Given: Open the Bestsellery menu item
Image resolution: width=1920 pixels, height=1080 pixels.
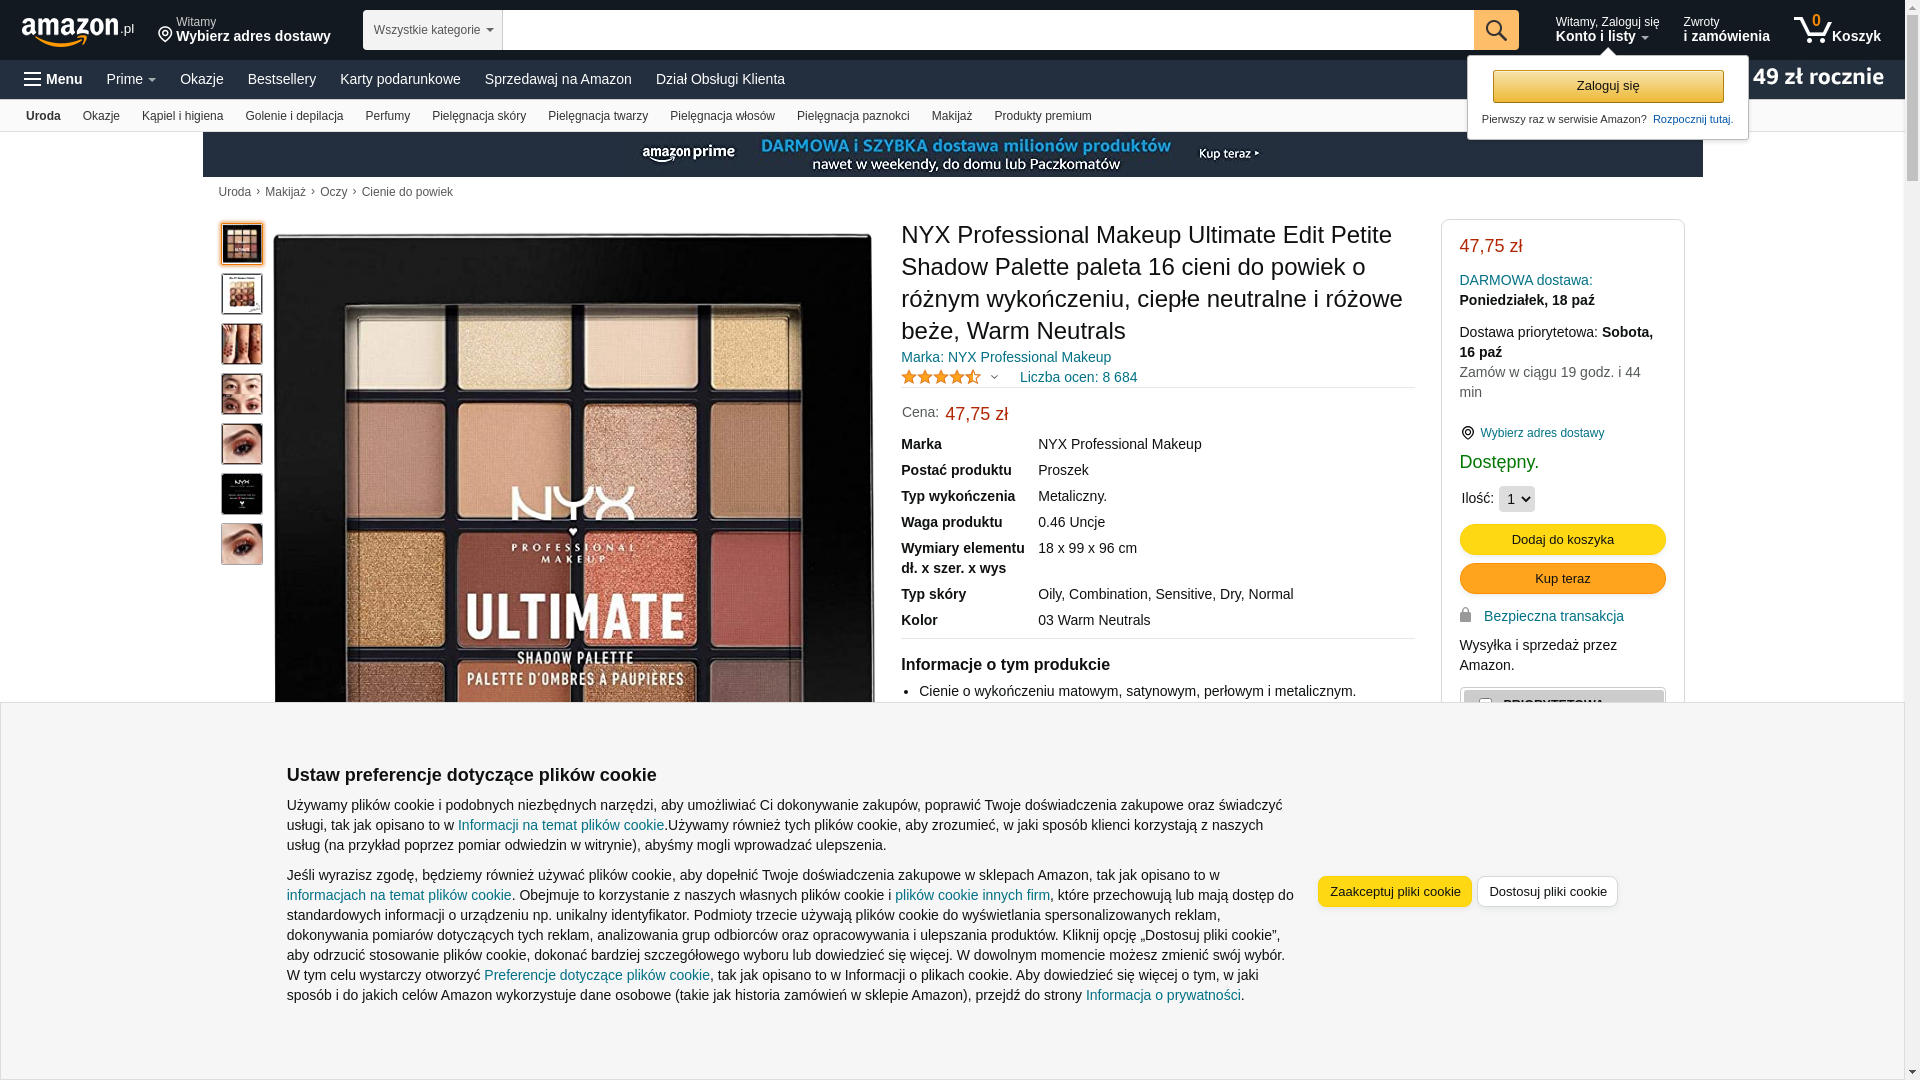Looking at the screenshot, I should coord(281,79).
